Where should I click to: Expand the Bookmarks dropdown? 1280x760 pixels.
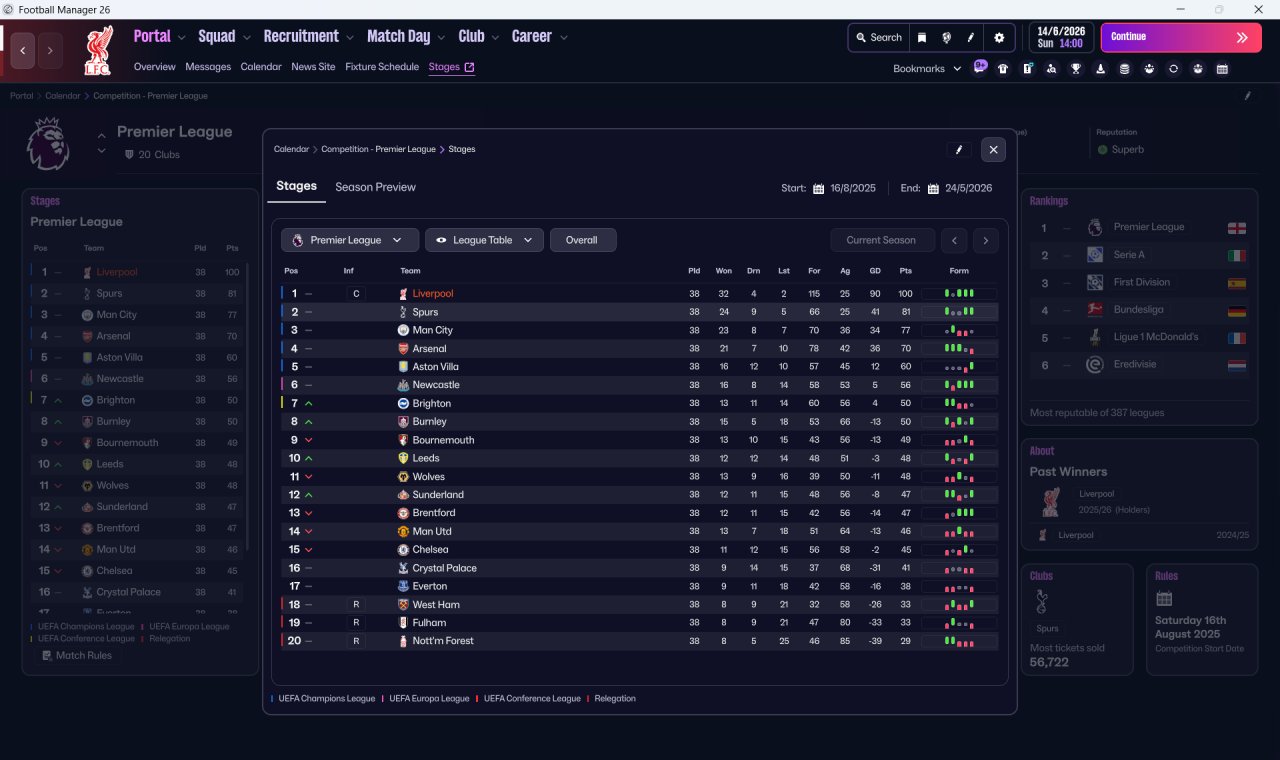click(927, 69)
